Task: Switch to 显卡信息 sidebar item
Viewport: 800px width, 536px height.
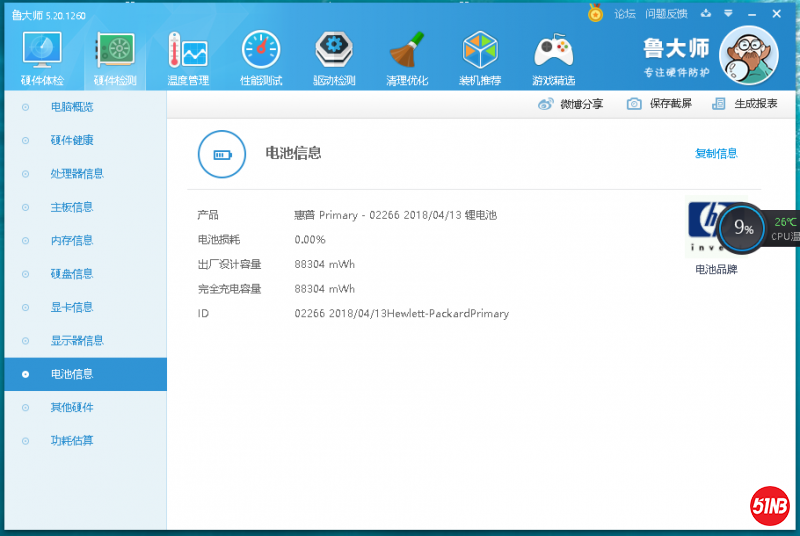Action: [x=72, y=307]
